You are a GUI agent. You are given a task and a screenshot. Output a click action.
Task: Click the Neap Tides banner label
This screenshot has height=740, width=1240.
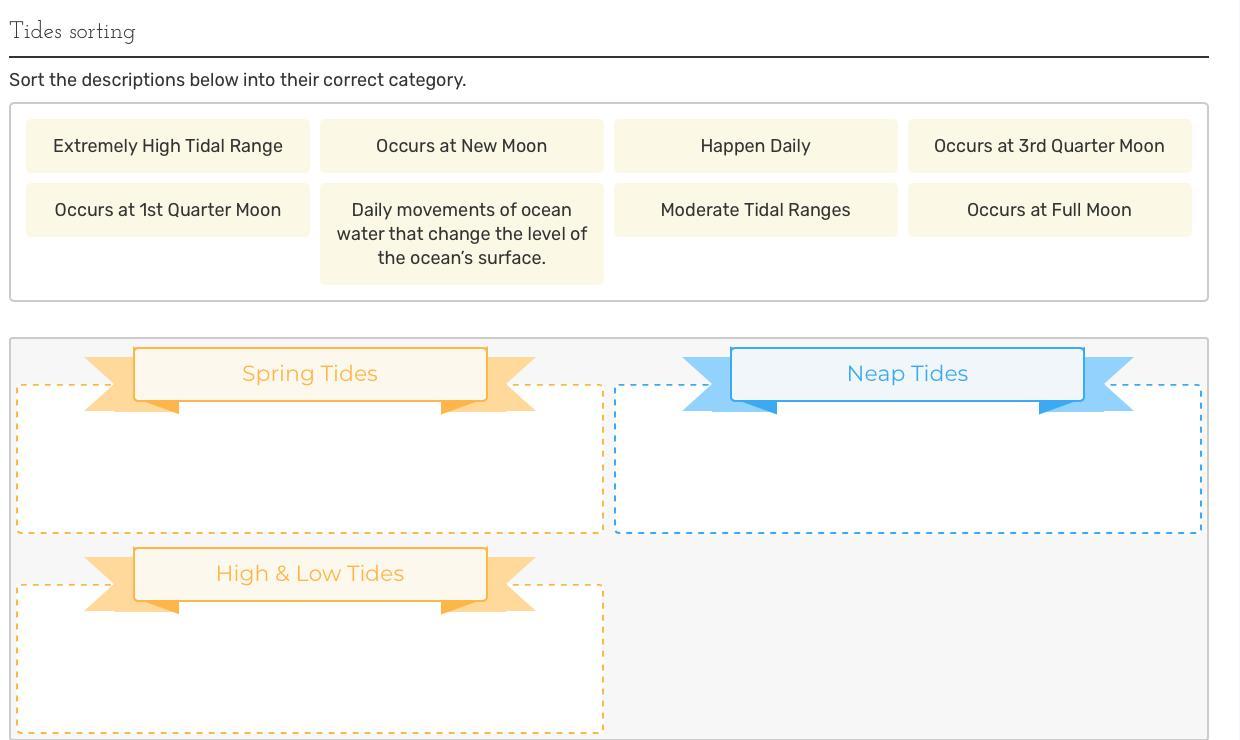[907, 374]
